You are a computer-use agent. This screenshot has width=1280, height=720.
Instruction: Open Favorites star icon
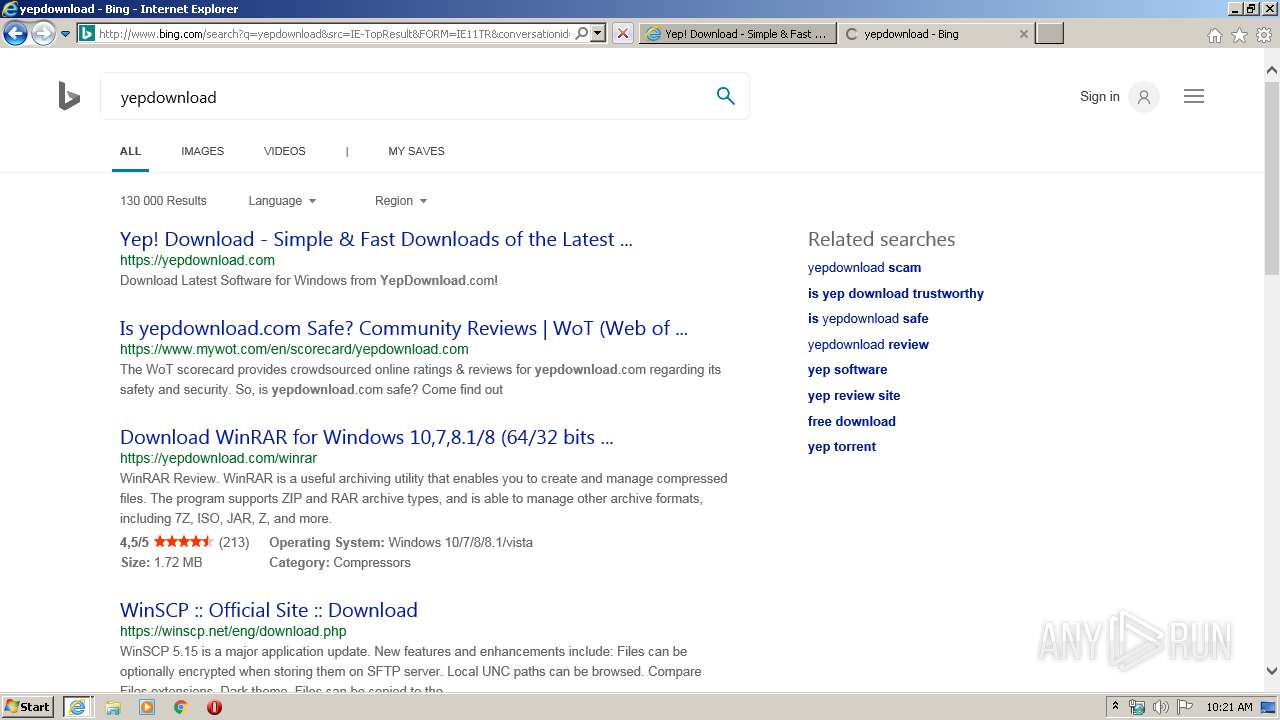(x=1239, y=35)
